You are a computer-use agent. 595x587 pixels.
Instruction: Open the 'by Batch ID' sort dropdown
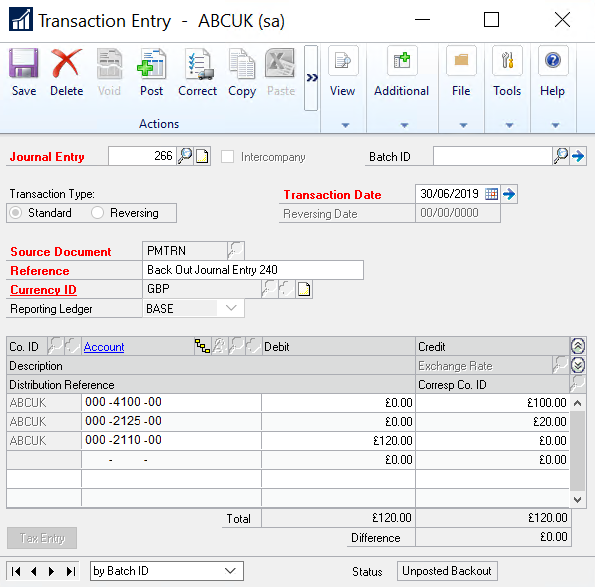tap(167, 571)
